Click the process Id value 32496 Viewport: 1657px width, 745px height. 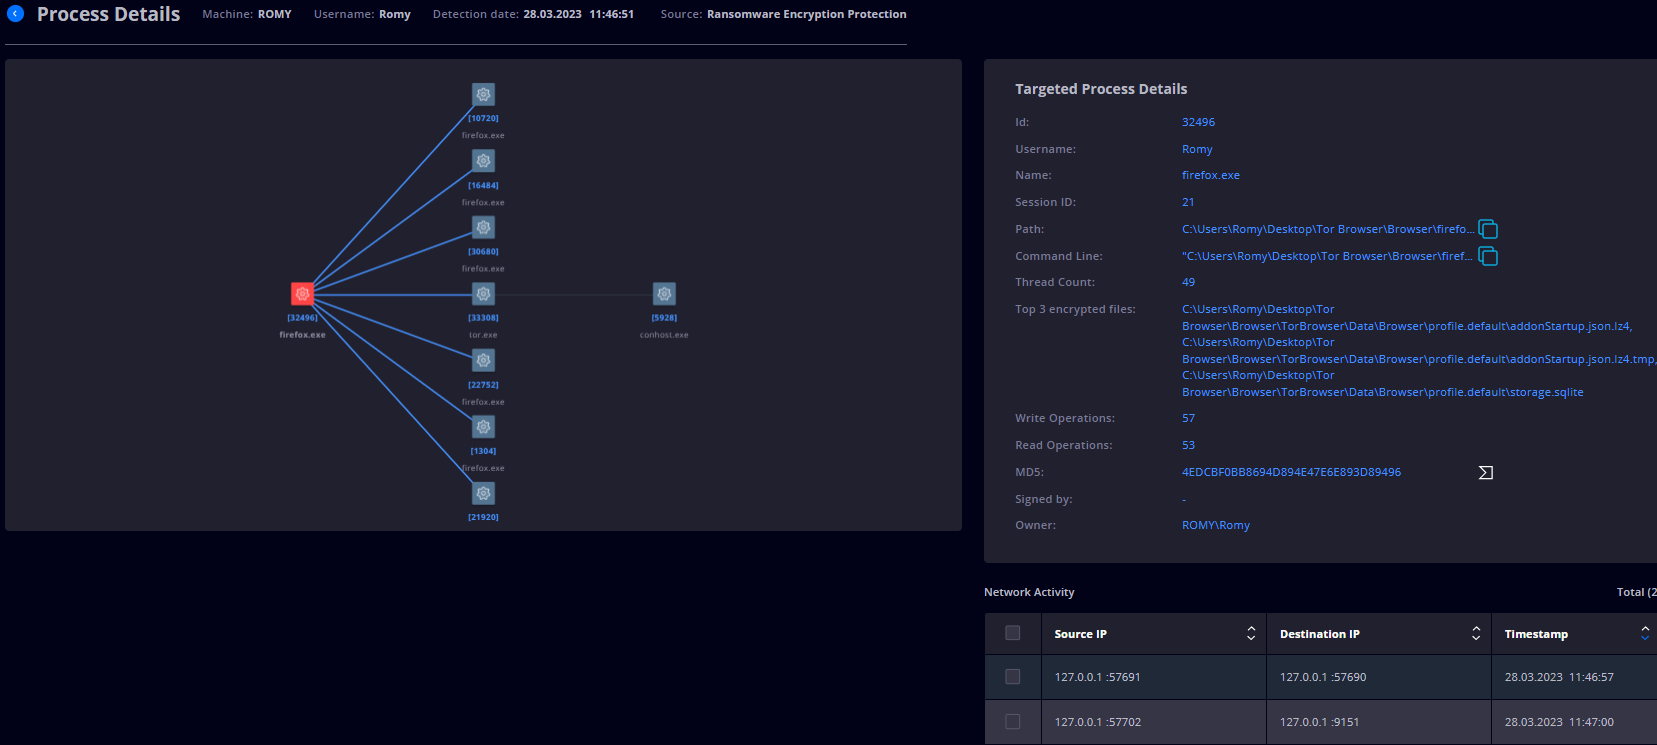pos(1198,122)
